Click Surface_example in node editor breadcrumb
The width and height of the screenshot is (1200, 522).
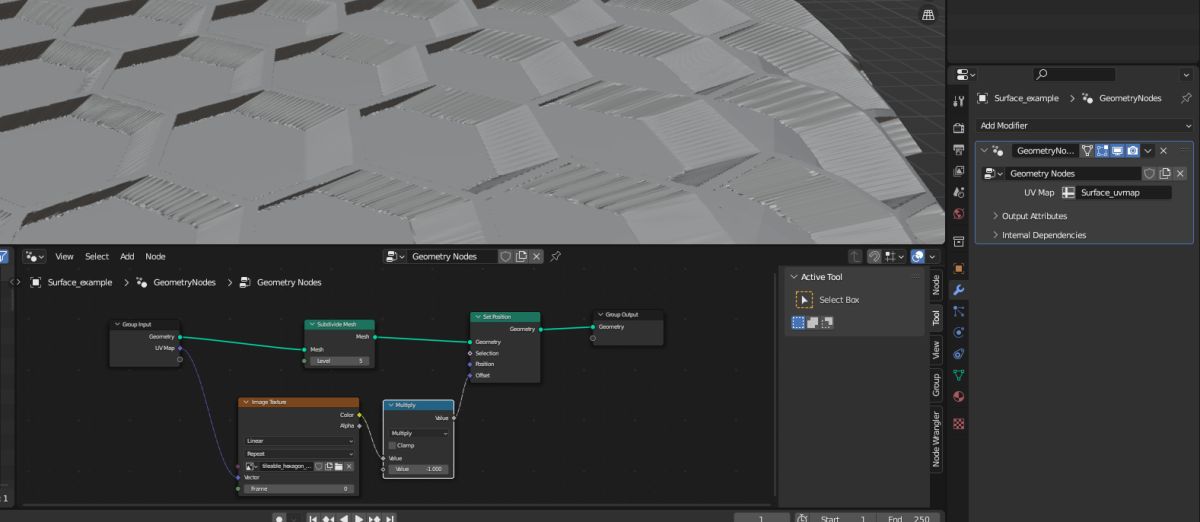[79, 282]
